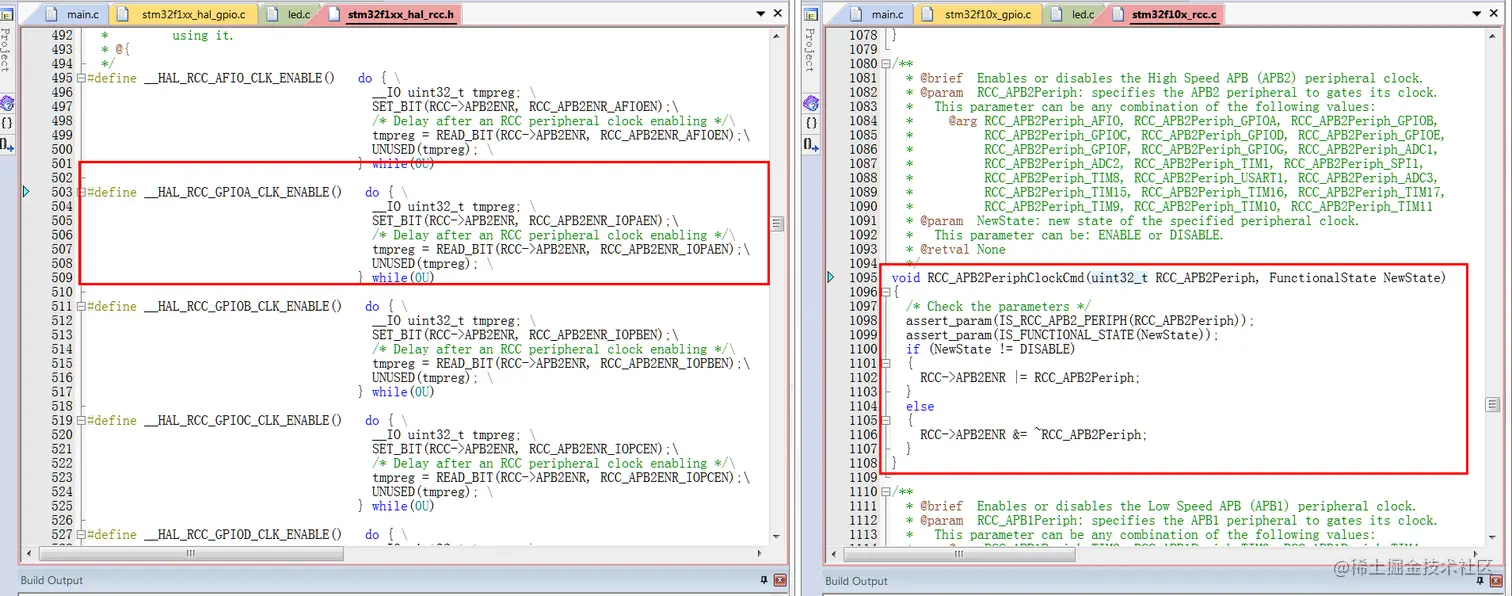The height and width of the screenshot is (596, 1512).
Task: Pin the Build Output panel in left window
Action: click(x=763, y=581)
